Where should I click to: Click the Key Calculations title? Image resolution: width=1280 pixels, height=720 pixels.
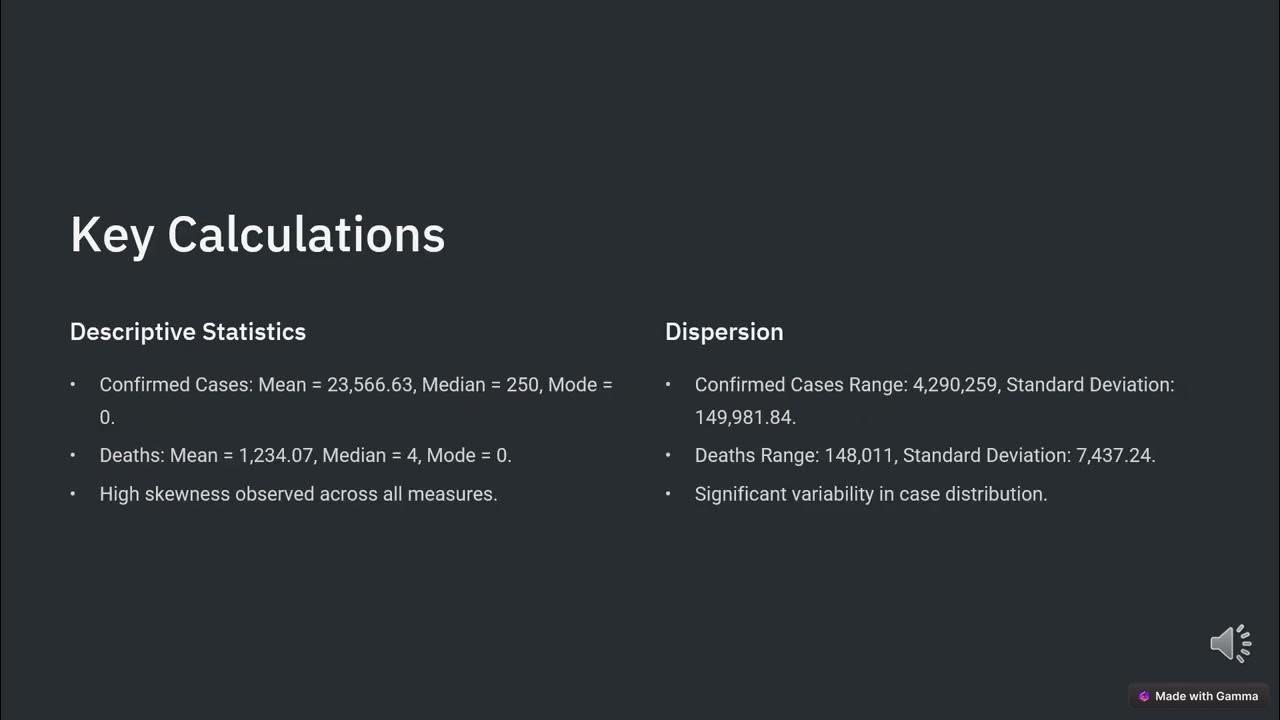pos(257,235)
